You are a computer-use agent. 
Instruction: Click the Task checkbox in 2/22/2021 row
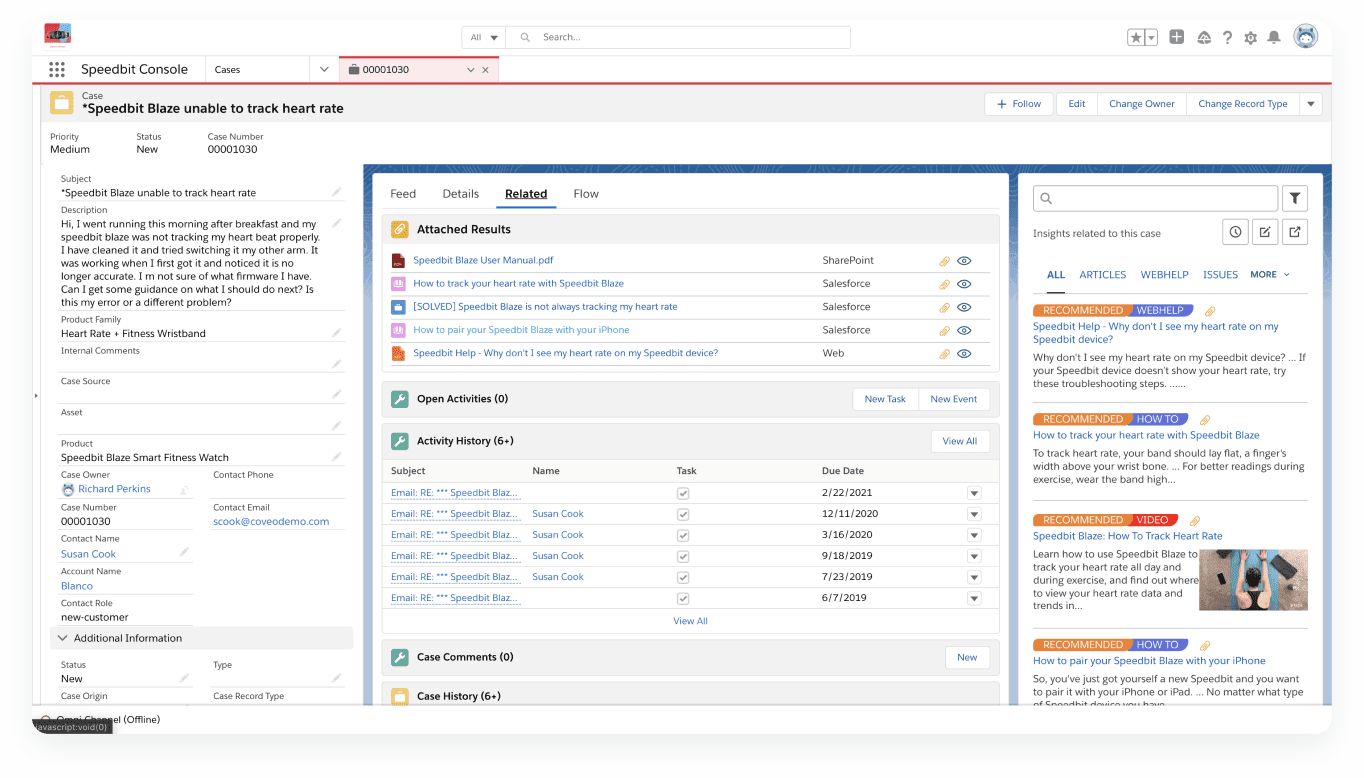pos(683,493)
